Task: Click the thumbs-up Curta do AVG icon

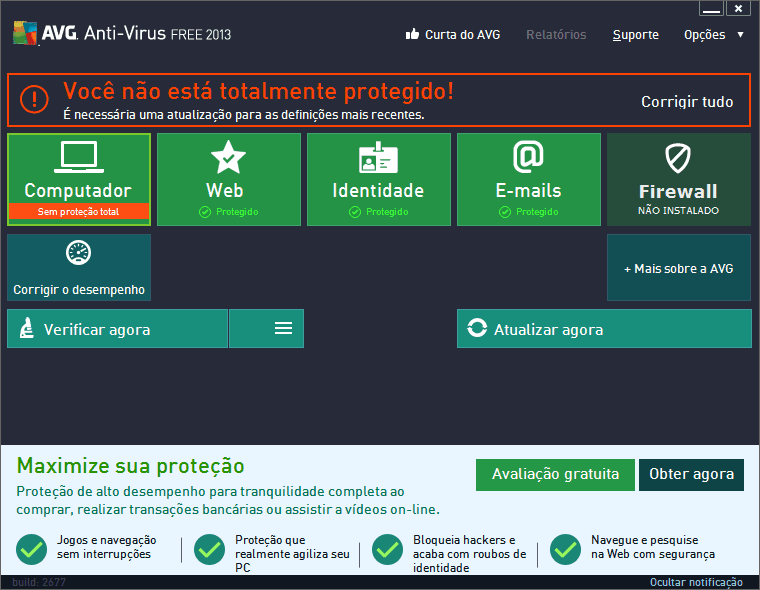Action: coord(412,34)
